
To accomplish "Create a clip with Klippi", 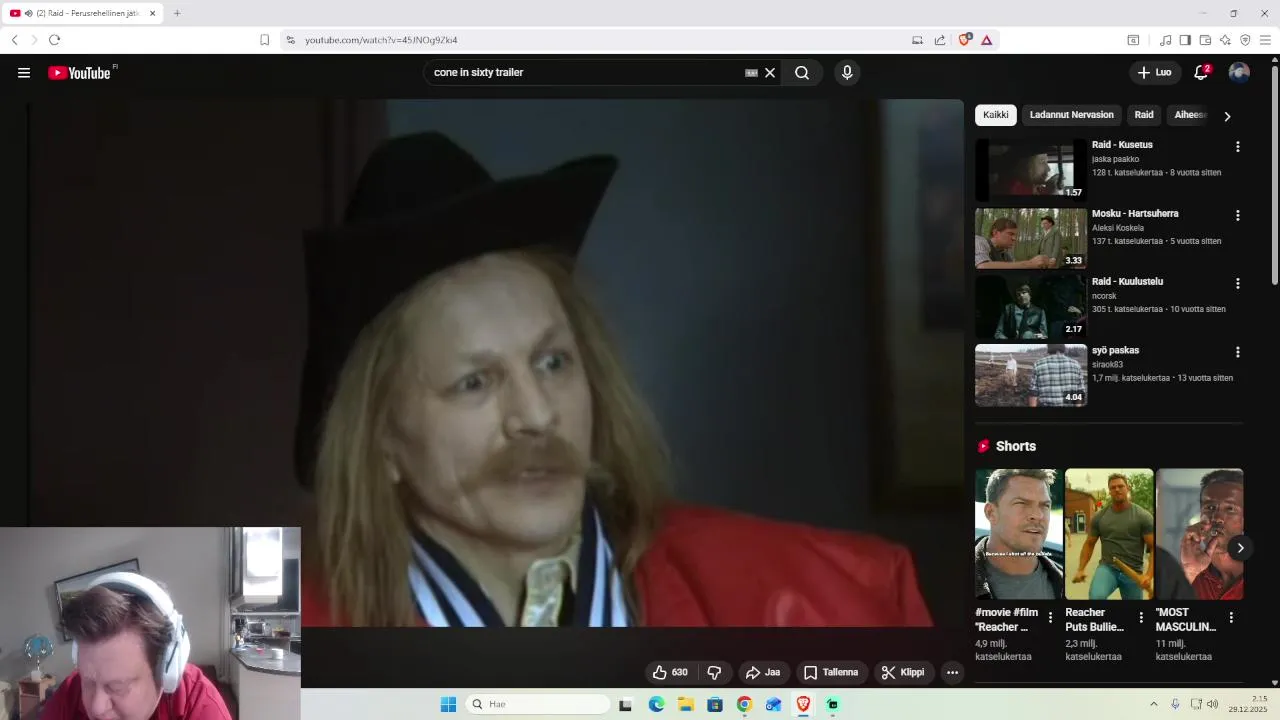I will point(903,672).
